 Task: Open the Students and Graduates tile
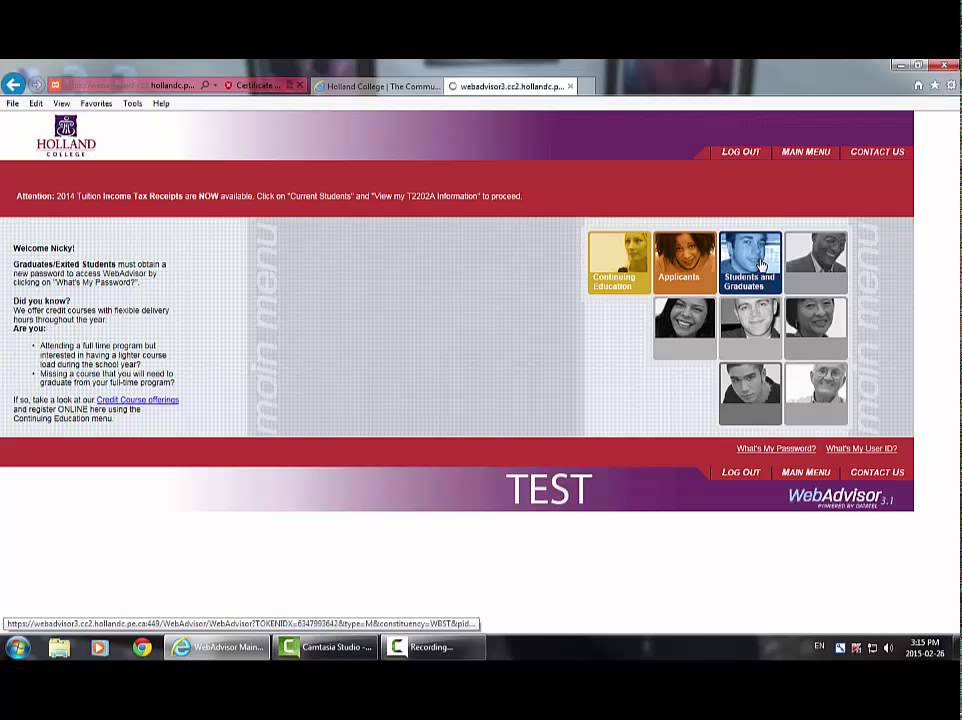click(x=750, y=262)
